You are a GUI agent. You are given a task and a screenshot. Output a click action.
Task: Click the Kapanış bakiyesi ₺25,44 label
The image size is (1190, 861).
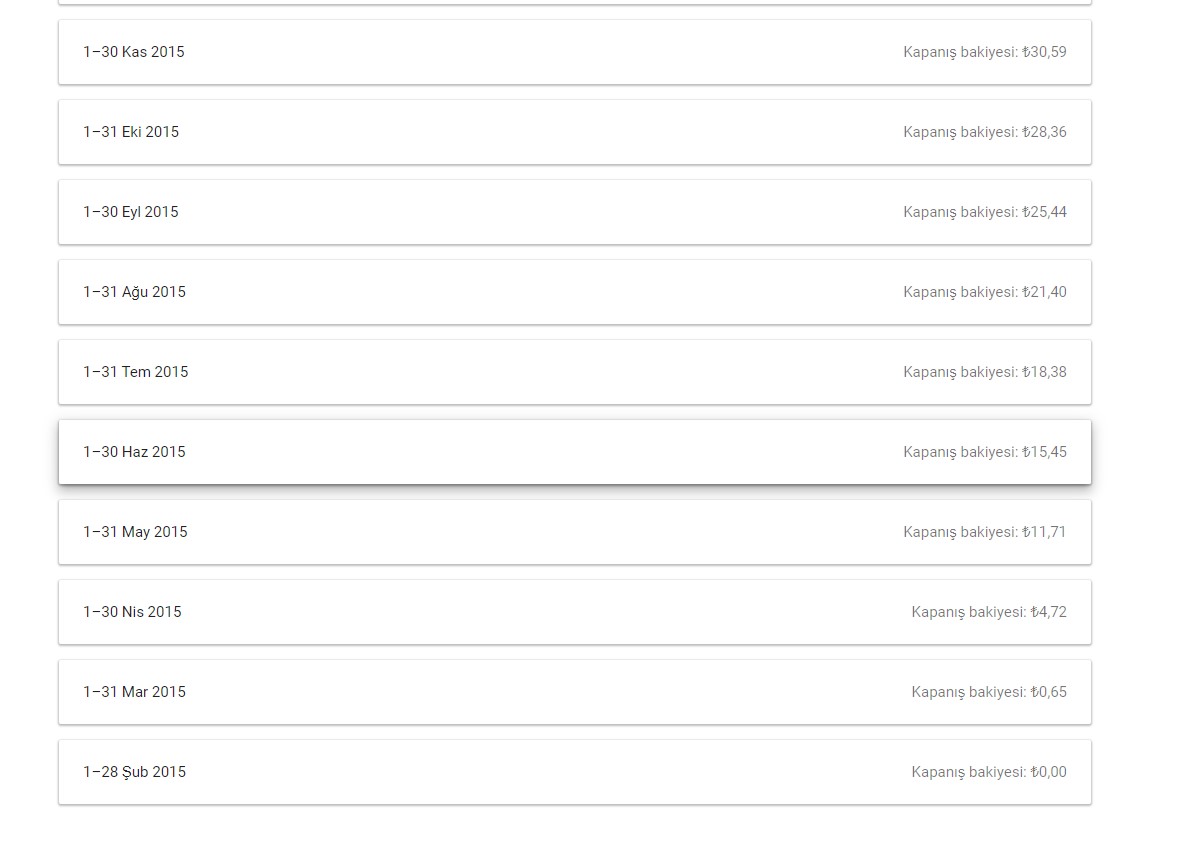pyautogui.click(x=985, y=212)
